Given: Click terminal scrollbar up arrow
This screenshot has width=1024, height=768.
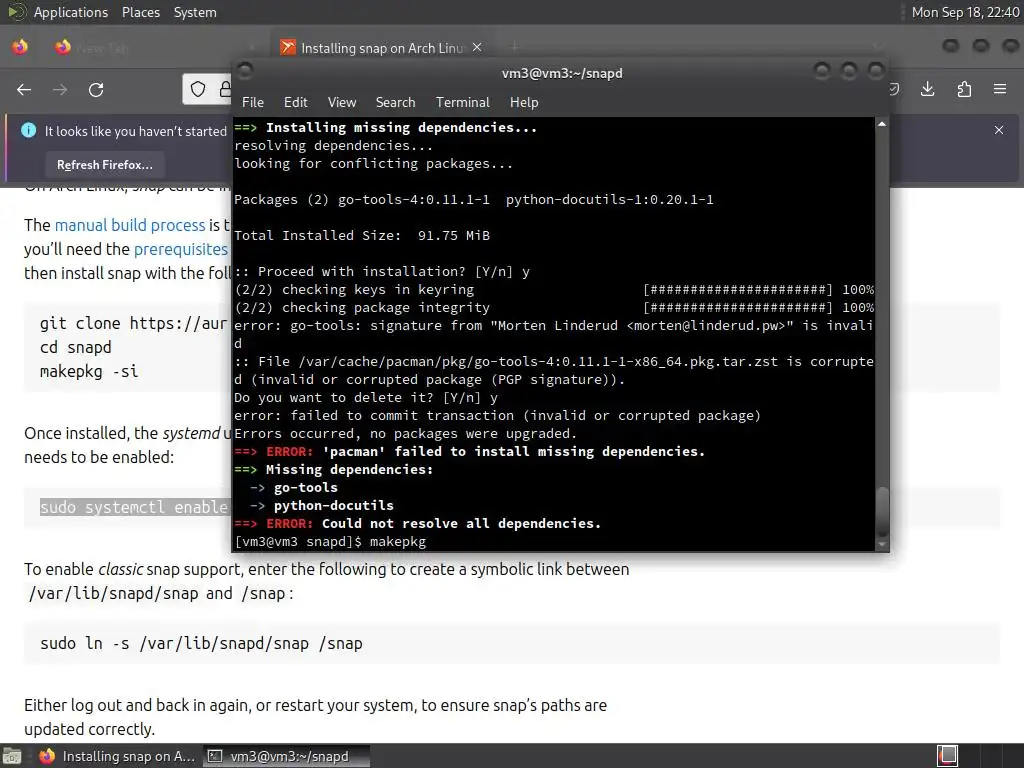Looking at the screenshot, I should pyautogui.click(x=882, y=124).
